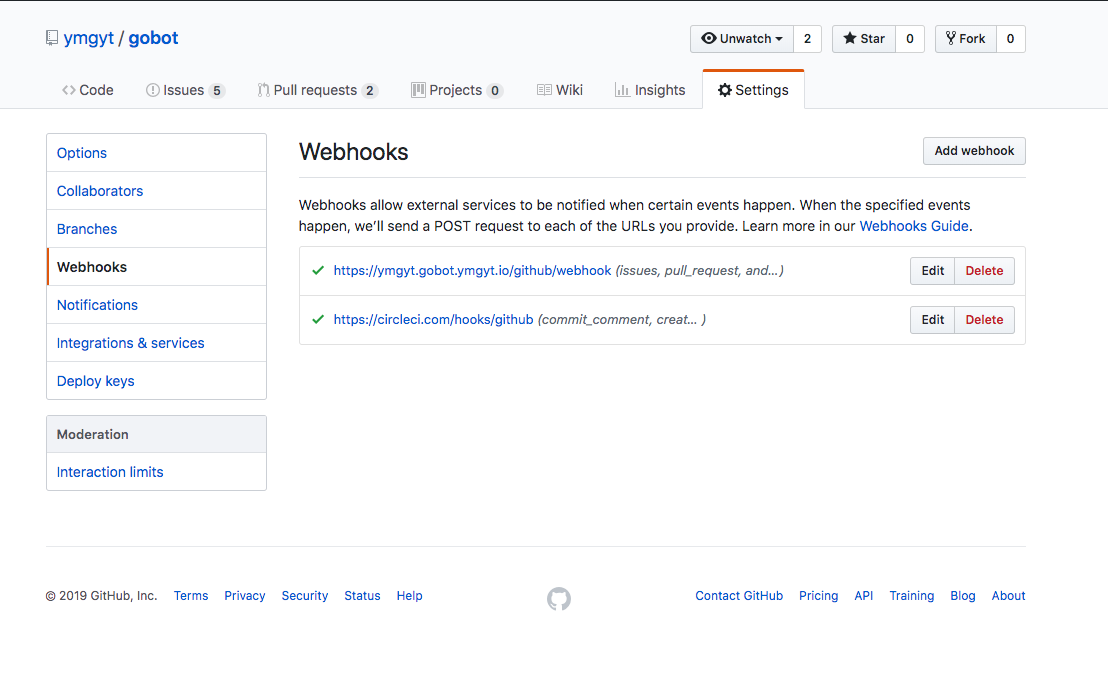This screenshot has width=1108, height=679.
Task: Open Collaborators settings
Action: click(x=156, y=191)
